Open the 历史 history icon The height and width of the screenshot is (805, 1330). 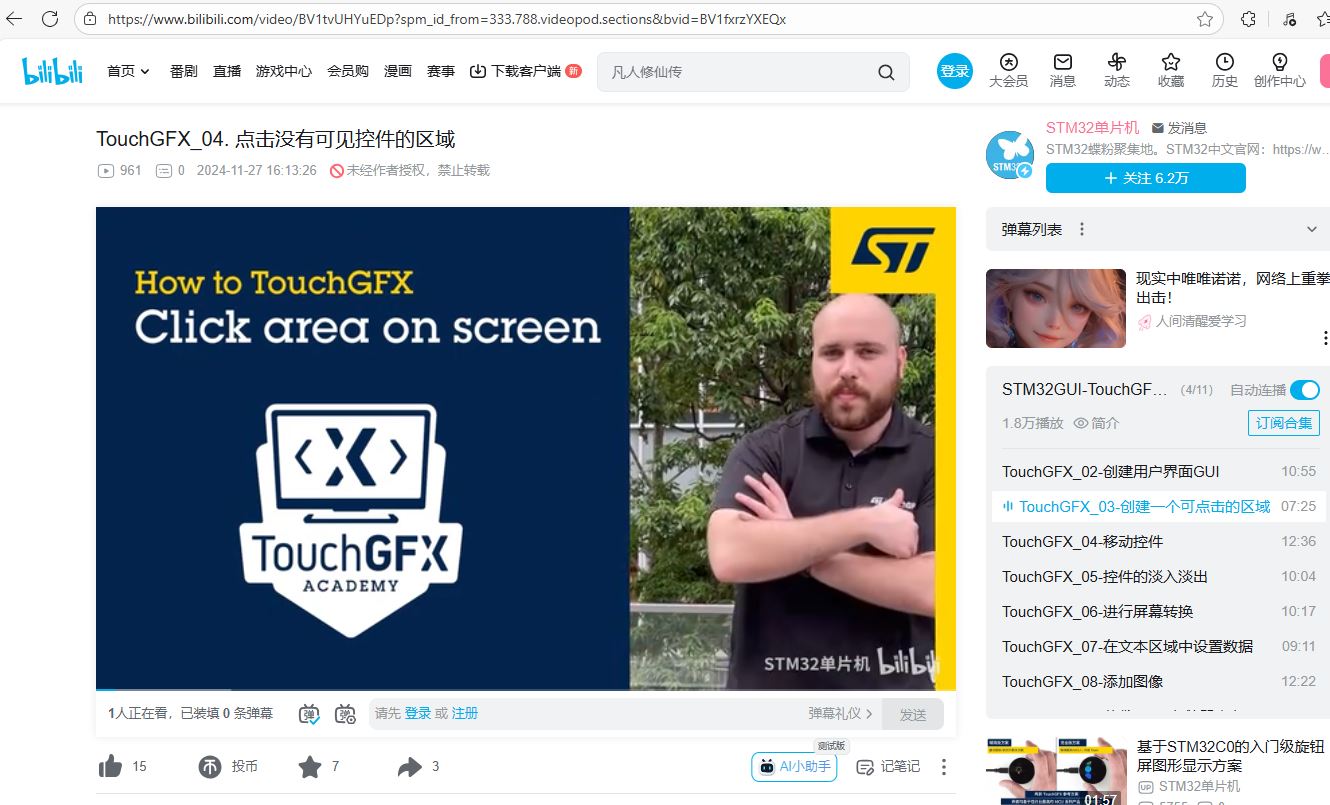pos(1225,62)
